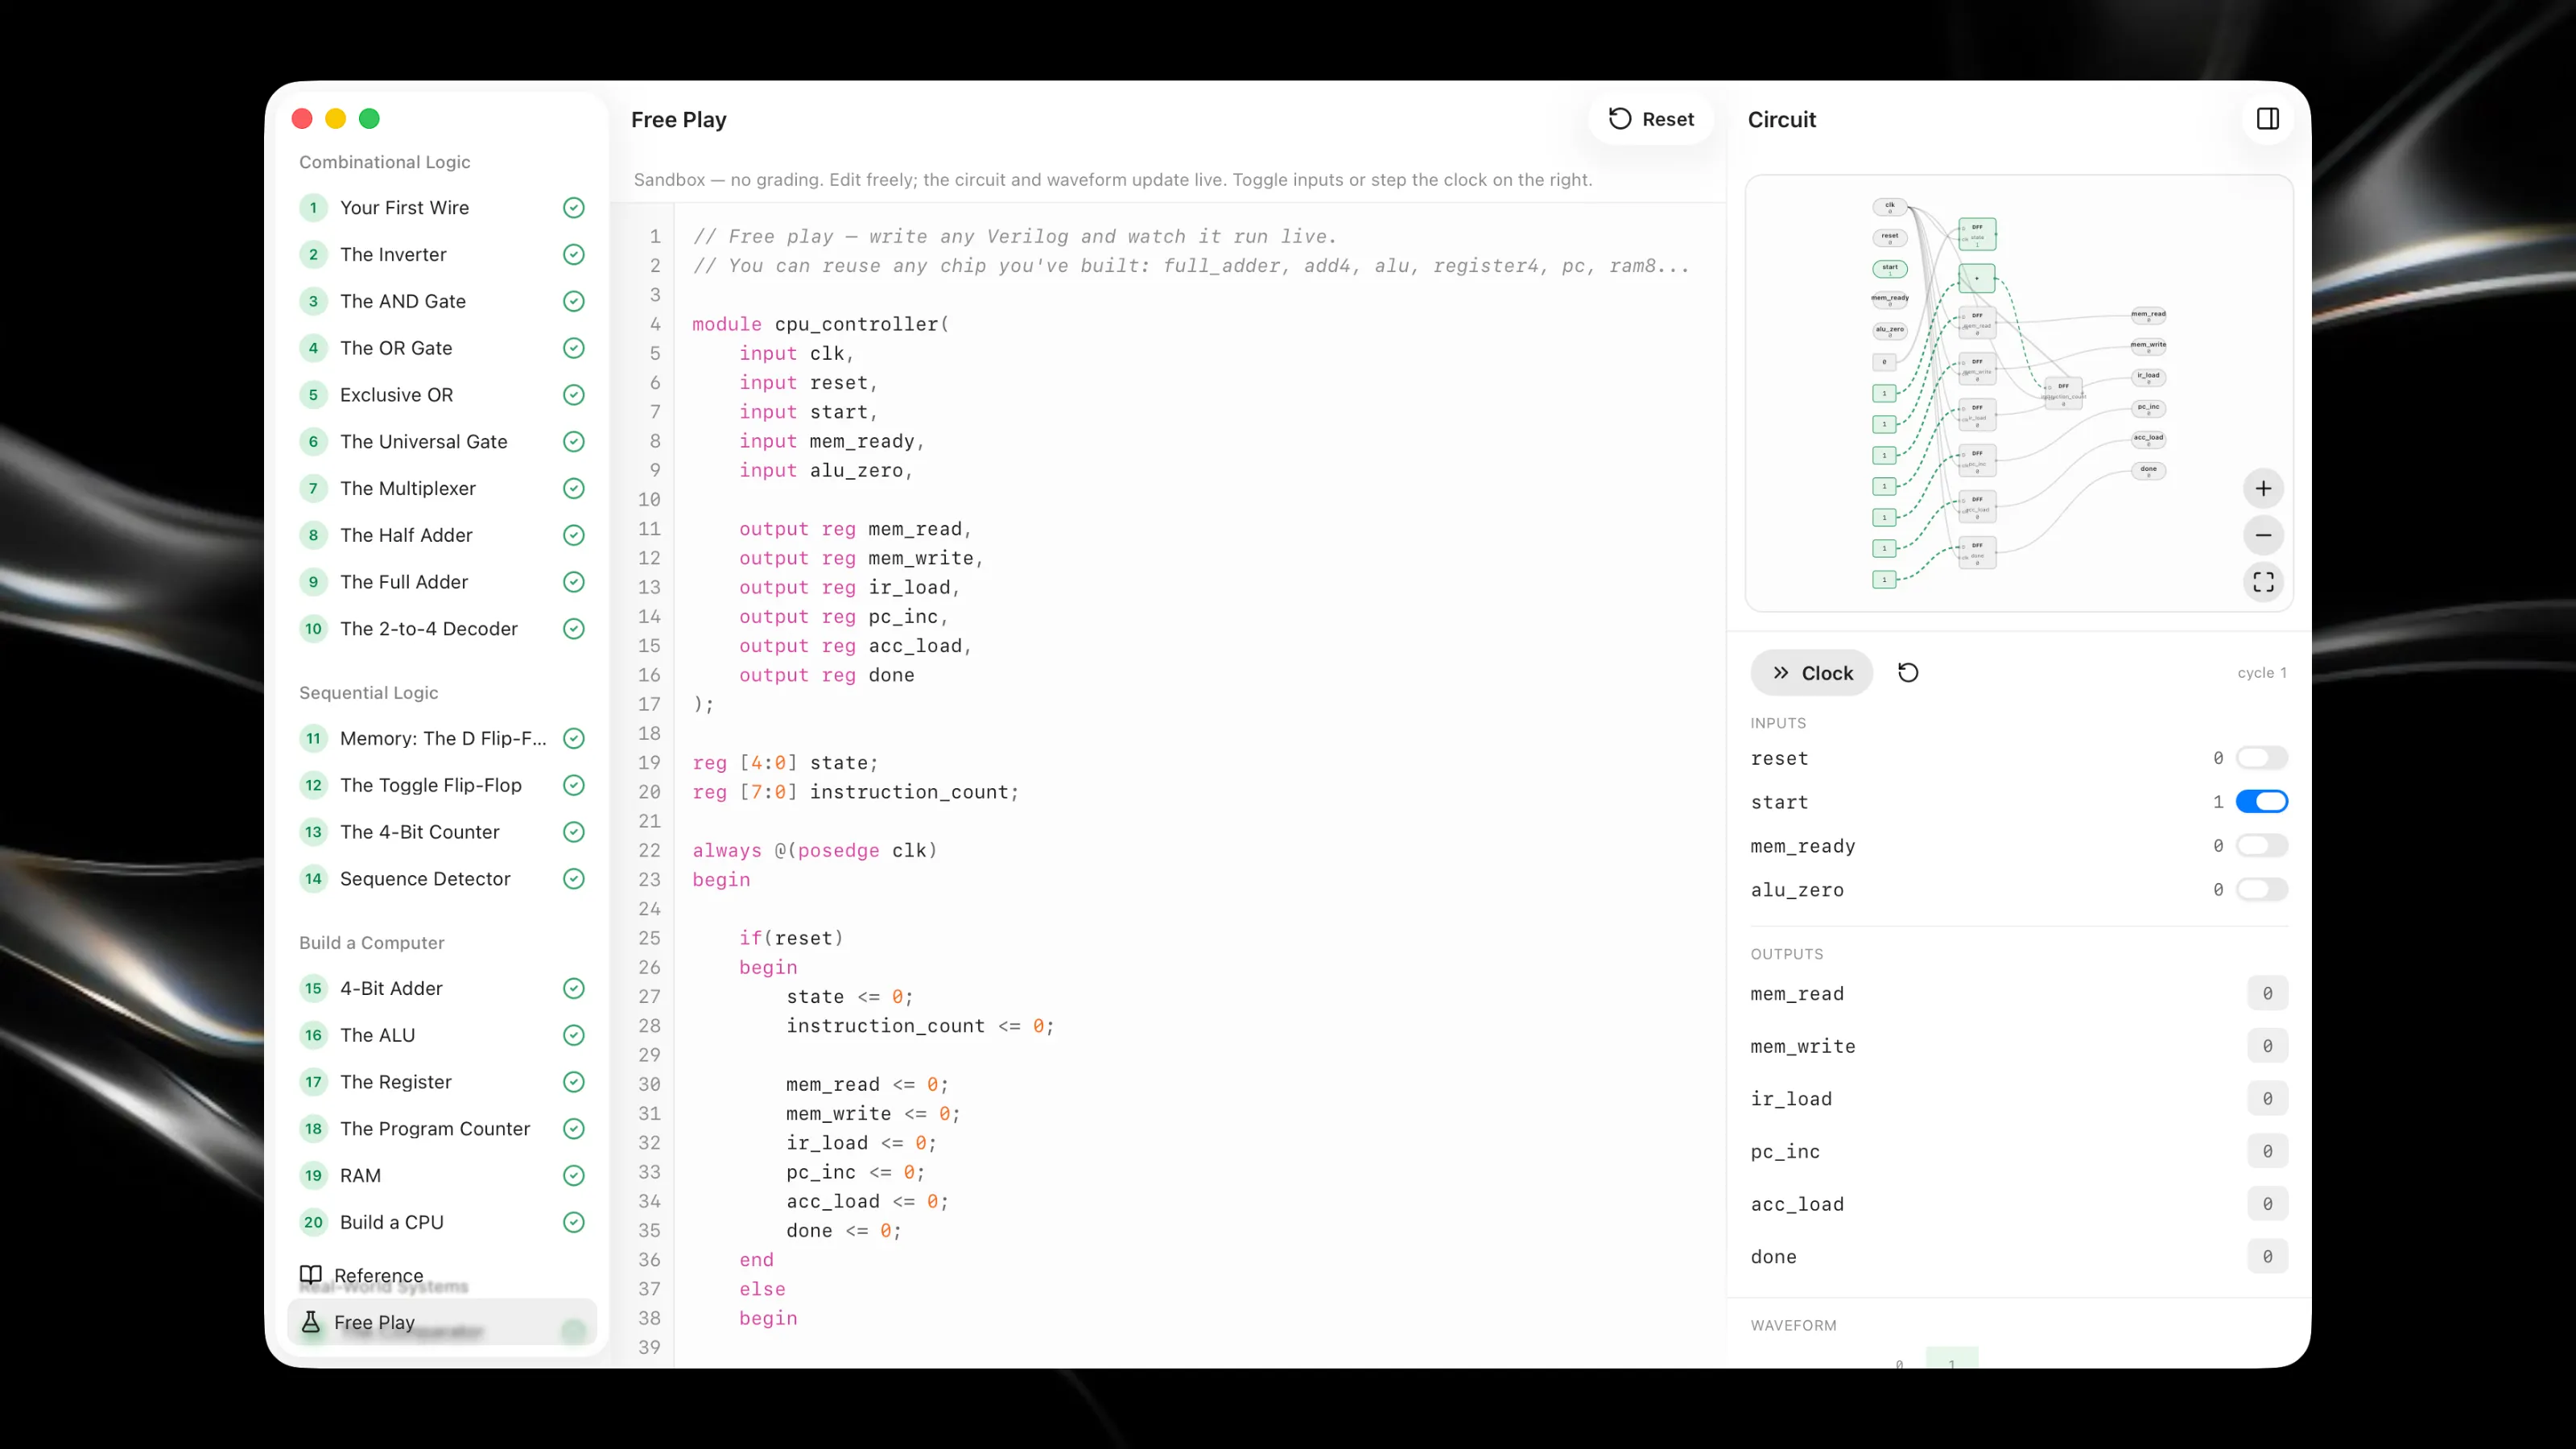Open lesson The OR Gate
Image resolution: width=2576 pixels, height=1449 pixels.
coord(441,348)
